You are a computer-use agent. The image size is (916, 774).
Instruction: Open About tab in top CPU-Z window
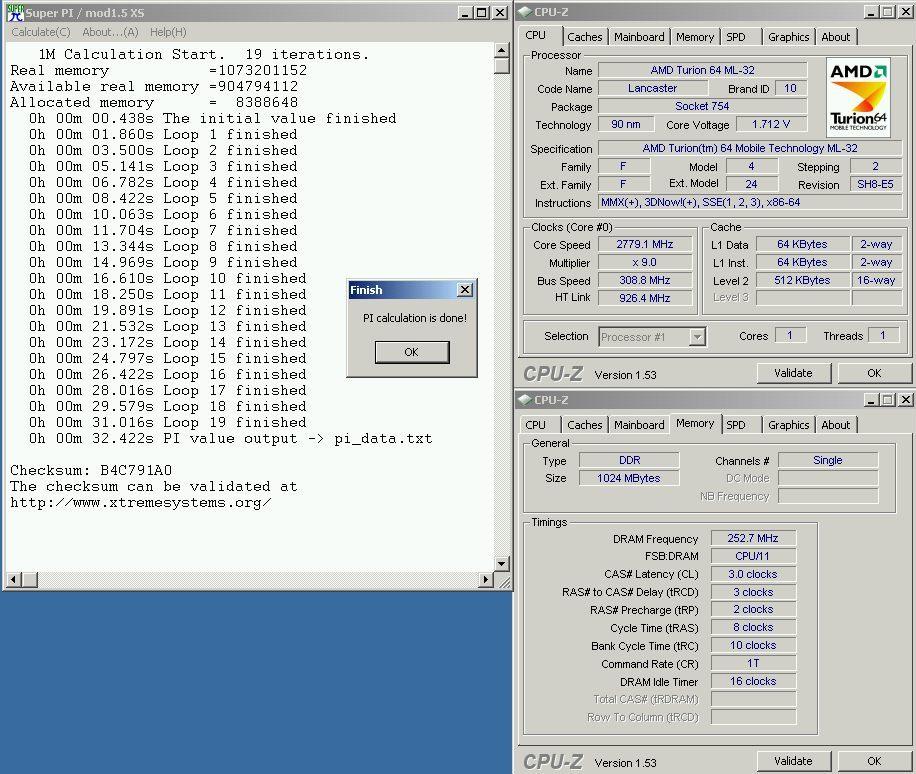(836, 37)
